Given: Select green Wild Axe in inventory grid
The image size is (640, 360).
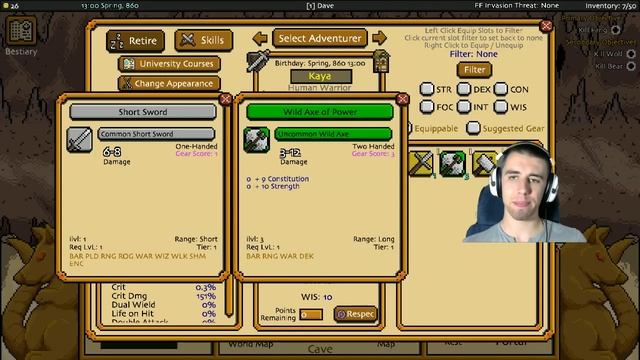Looking at the screenshot, I should (452, 164).
